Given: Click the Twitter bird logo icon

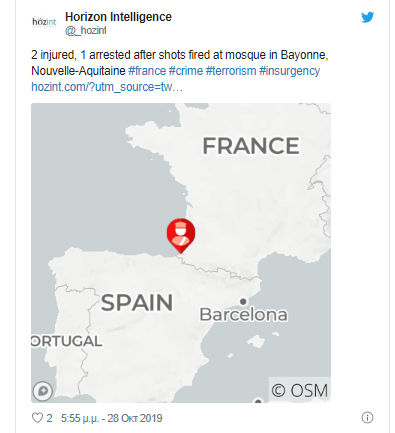Looking at the screenshot, I should [x=367, y=17].
